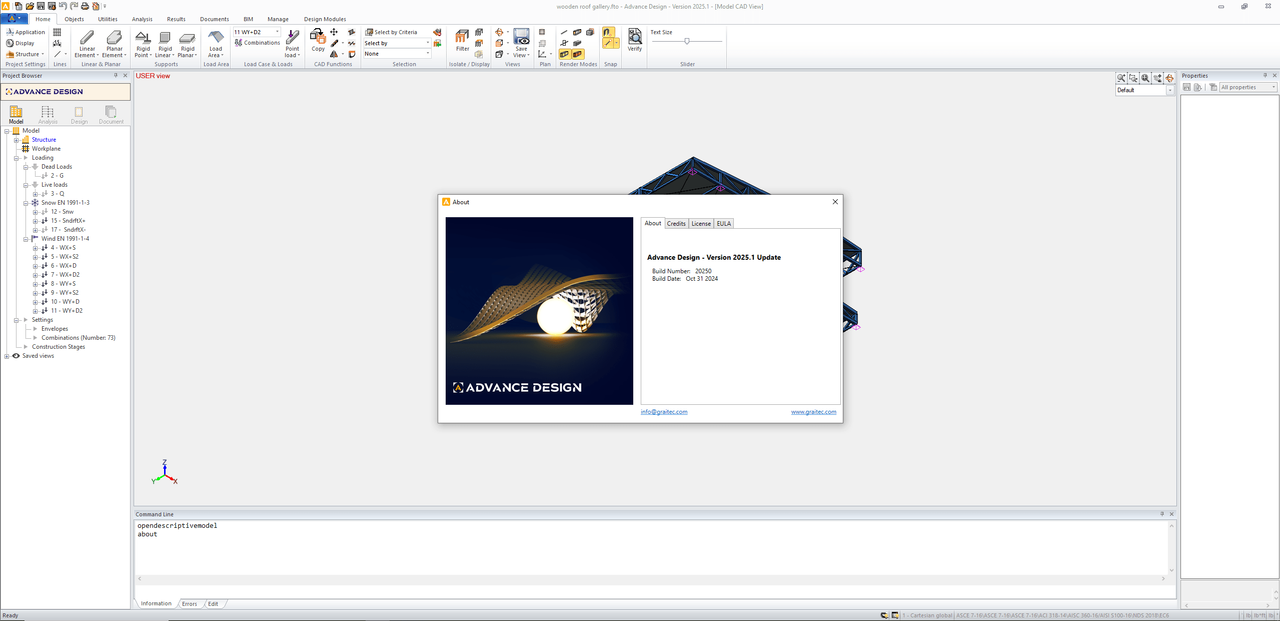Open the load case dropdown showing 11 WY+D2
The width and height of the screenshot is (1280, 621).
257,32
